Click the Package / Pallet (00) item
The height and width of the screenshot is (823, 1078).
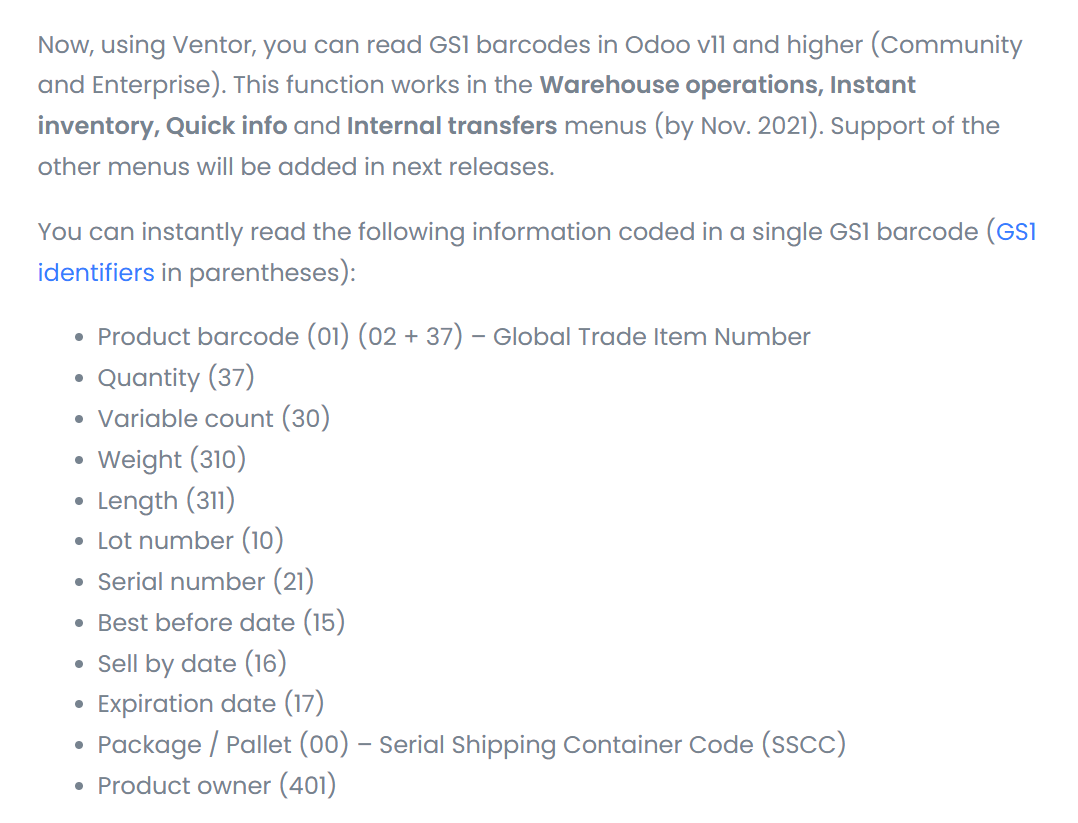tap(222, 745)
